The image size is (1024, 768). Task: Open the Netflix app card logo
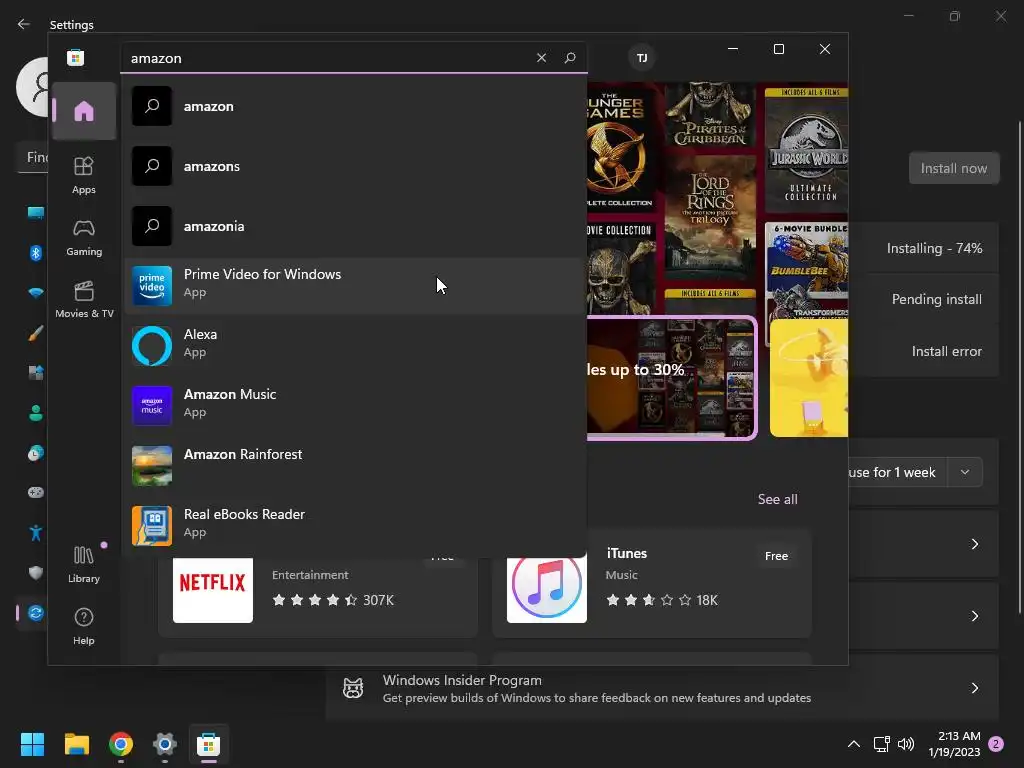(212, 590)
